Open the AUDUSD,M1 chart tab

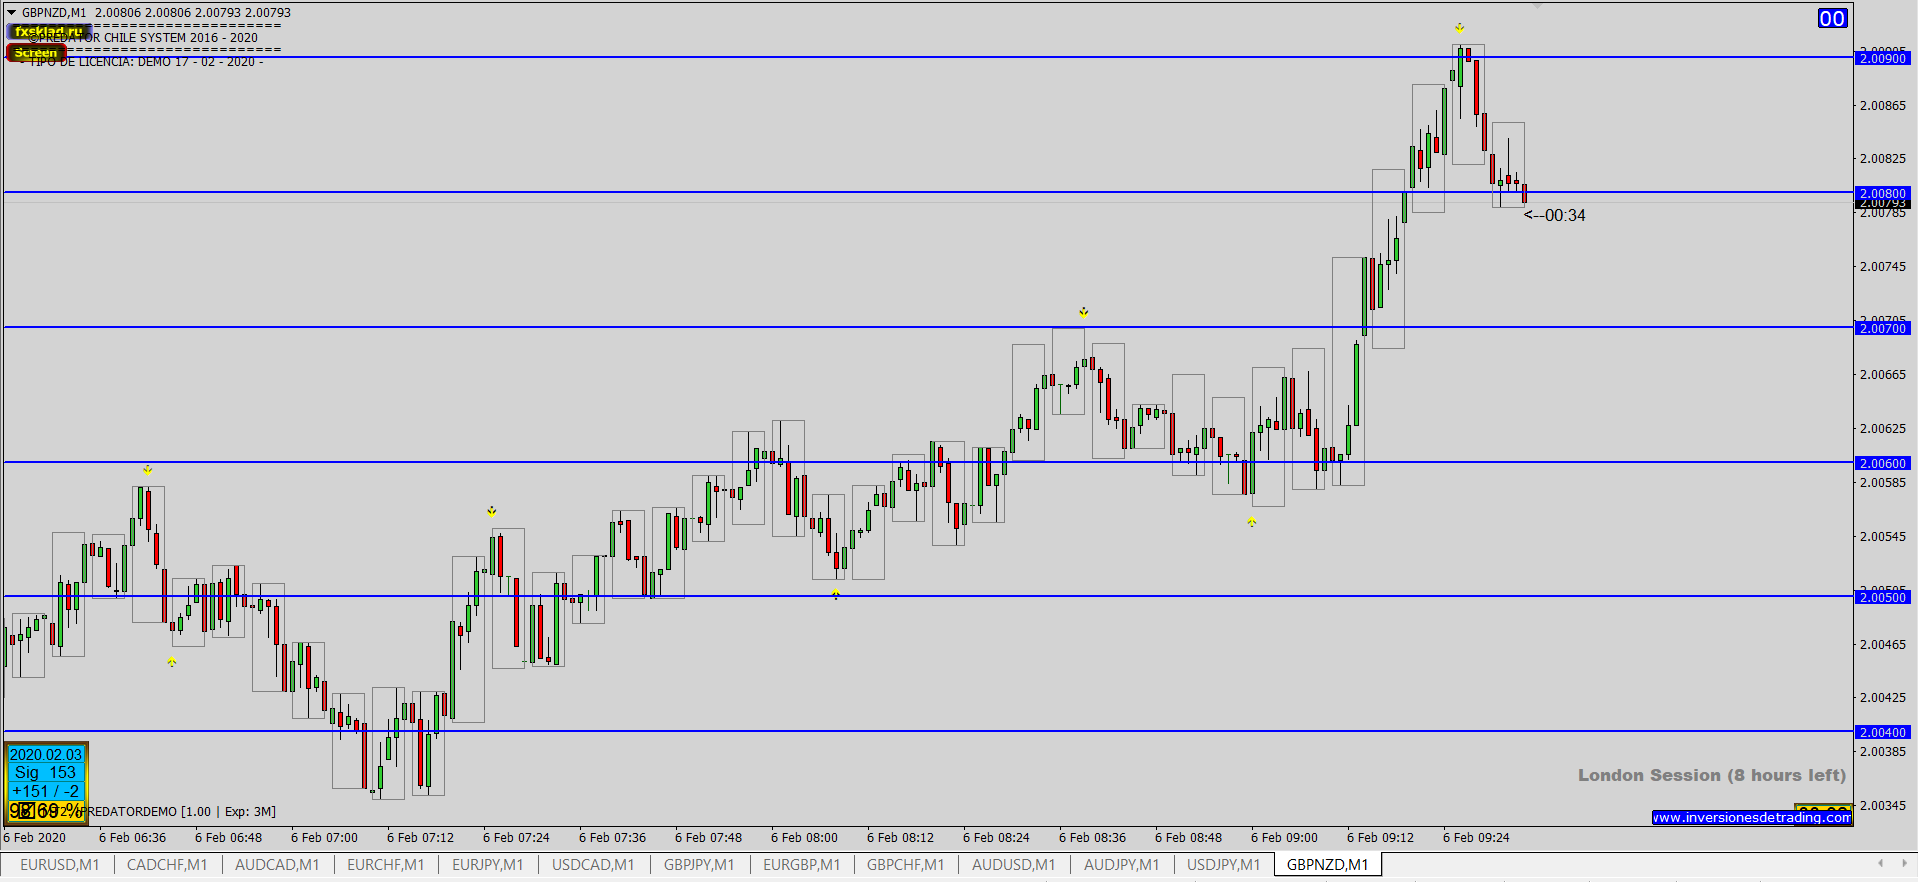[1014, 864]
